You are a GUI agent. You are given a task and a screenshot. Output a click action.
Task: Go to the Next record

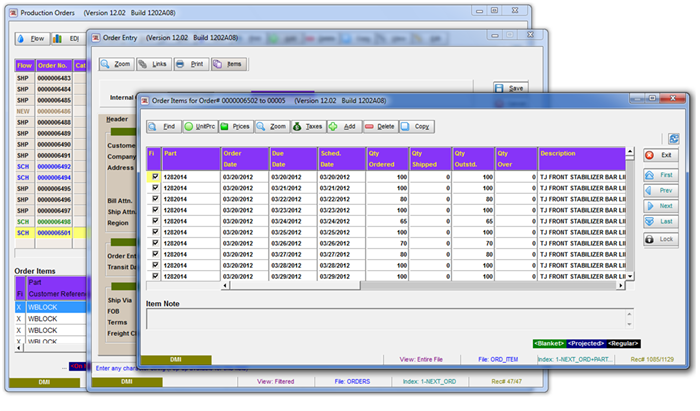click(x=661, y=206)
